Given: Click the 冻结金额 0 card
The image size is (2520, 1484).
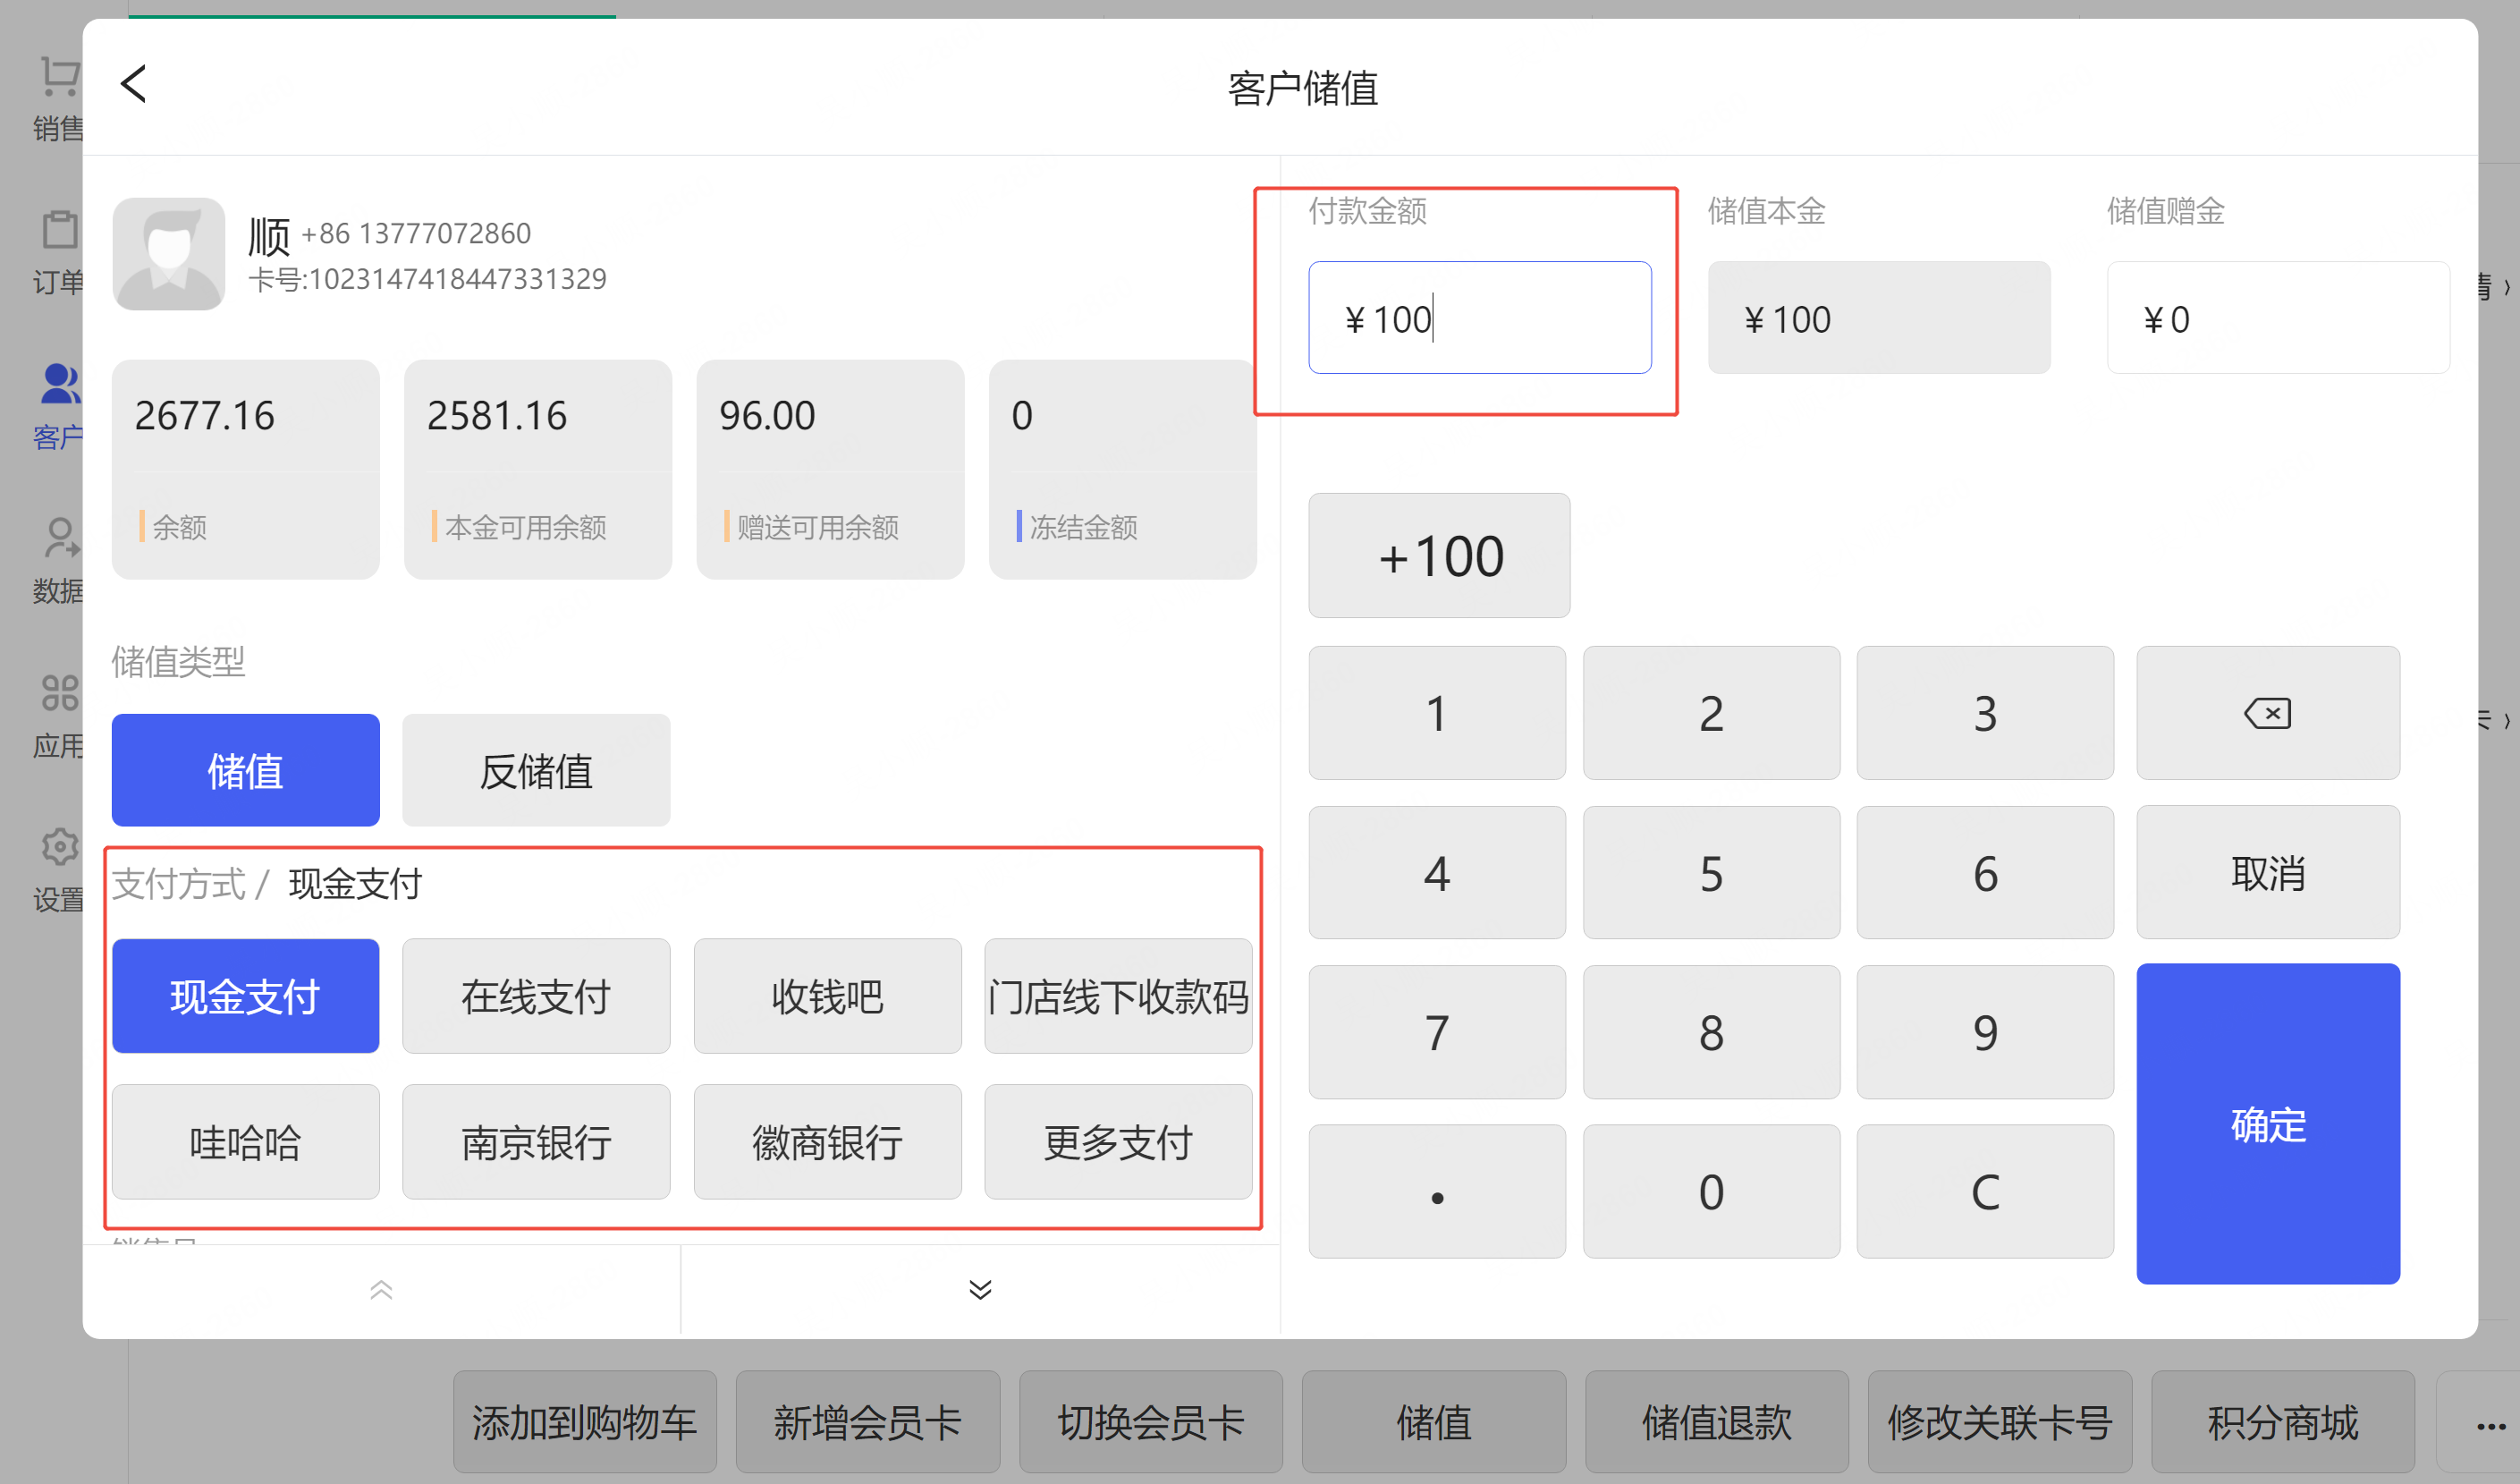Looking at the screenshot, I should click(1122, 469).
